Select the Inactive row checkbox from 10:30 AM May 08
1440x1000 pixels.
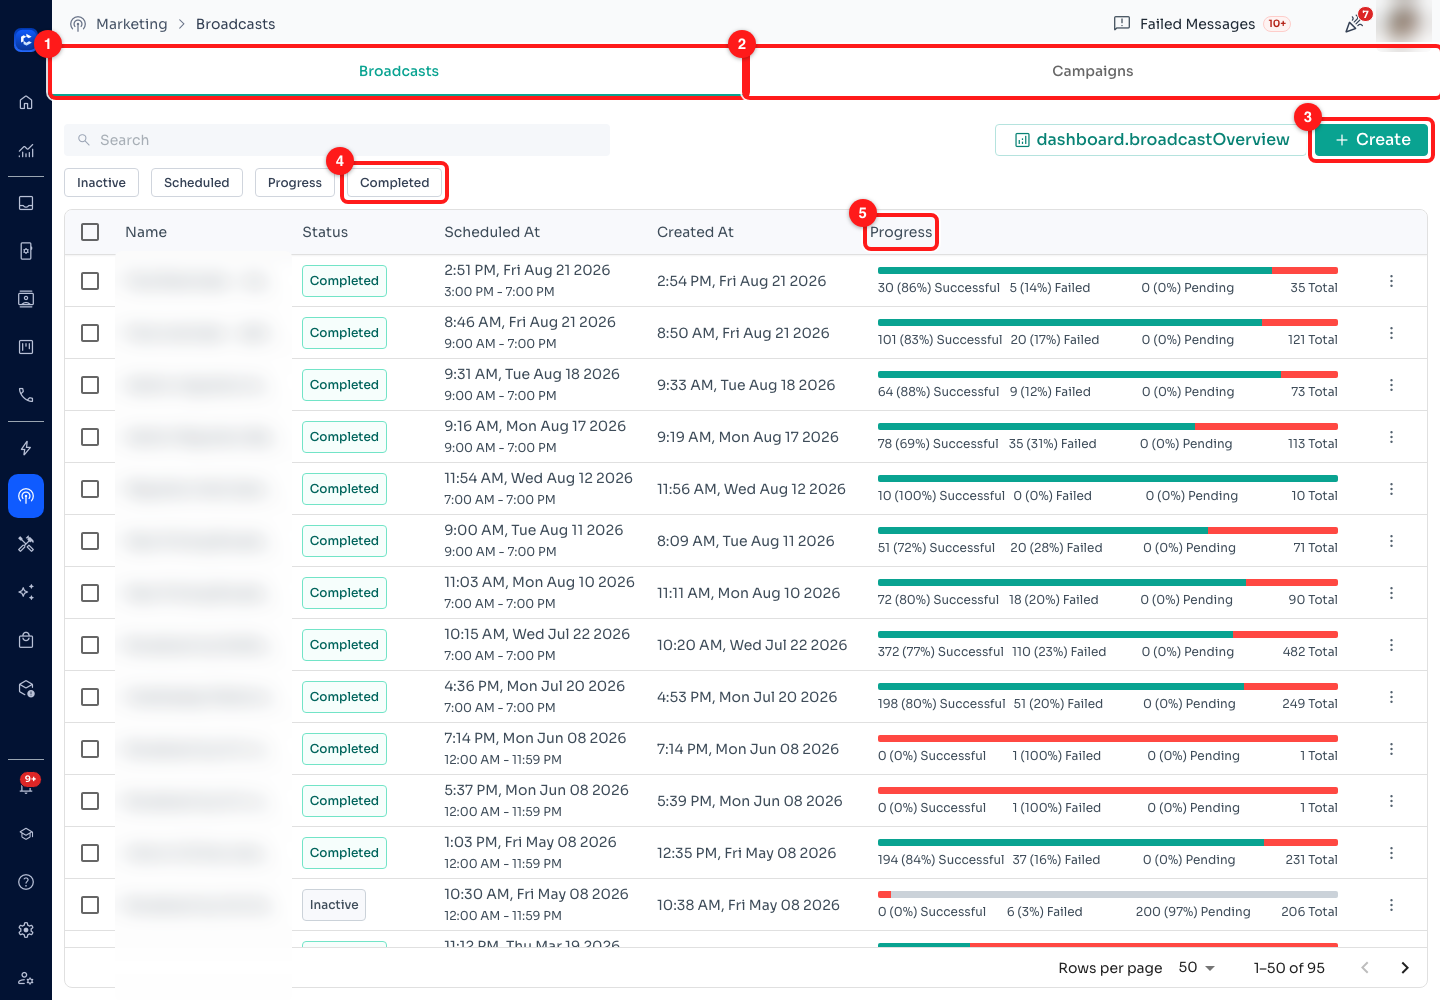pos(90,905)
